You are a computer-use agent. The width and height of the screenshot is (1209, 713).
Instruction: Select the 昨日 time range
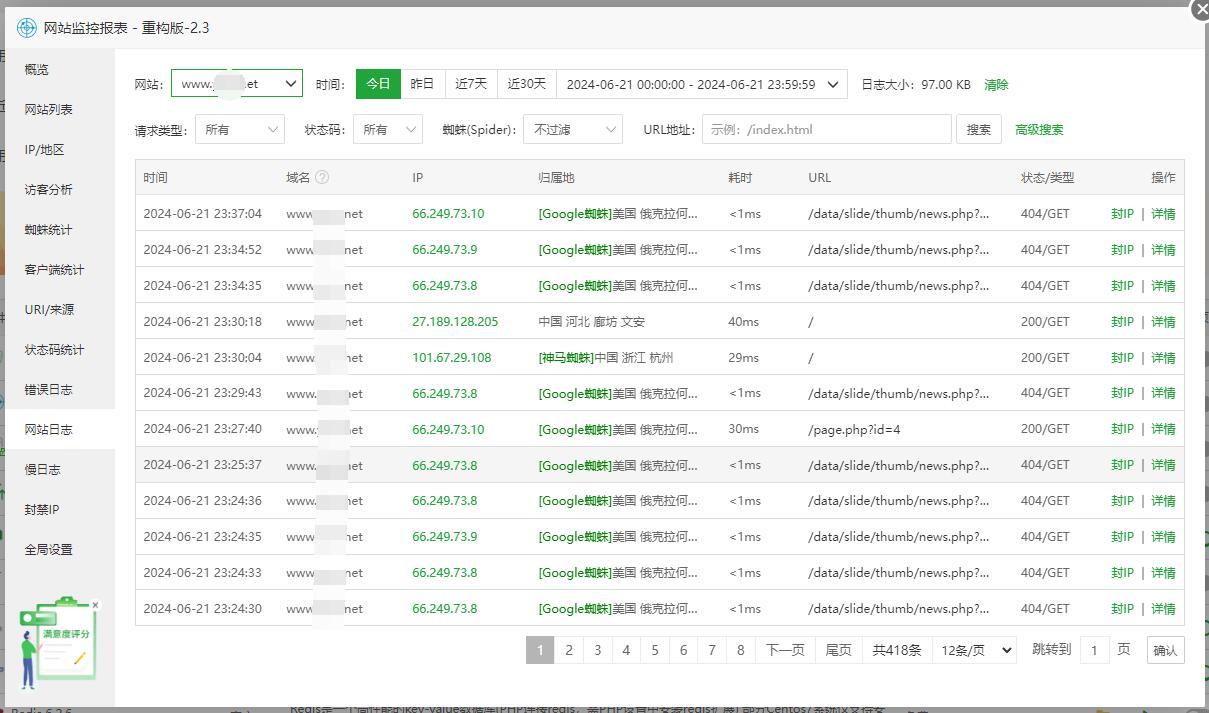point(422,84)
